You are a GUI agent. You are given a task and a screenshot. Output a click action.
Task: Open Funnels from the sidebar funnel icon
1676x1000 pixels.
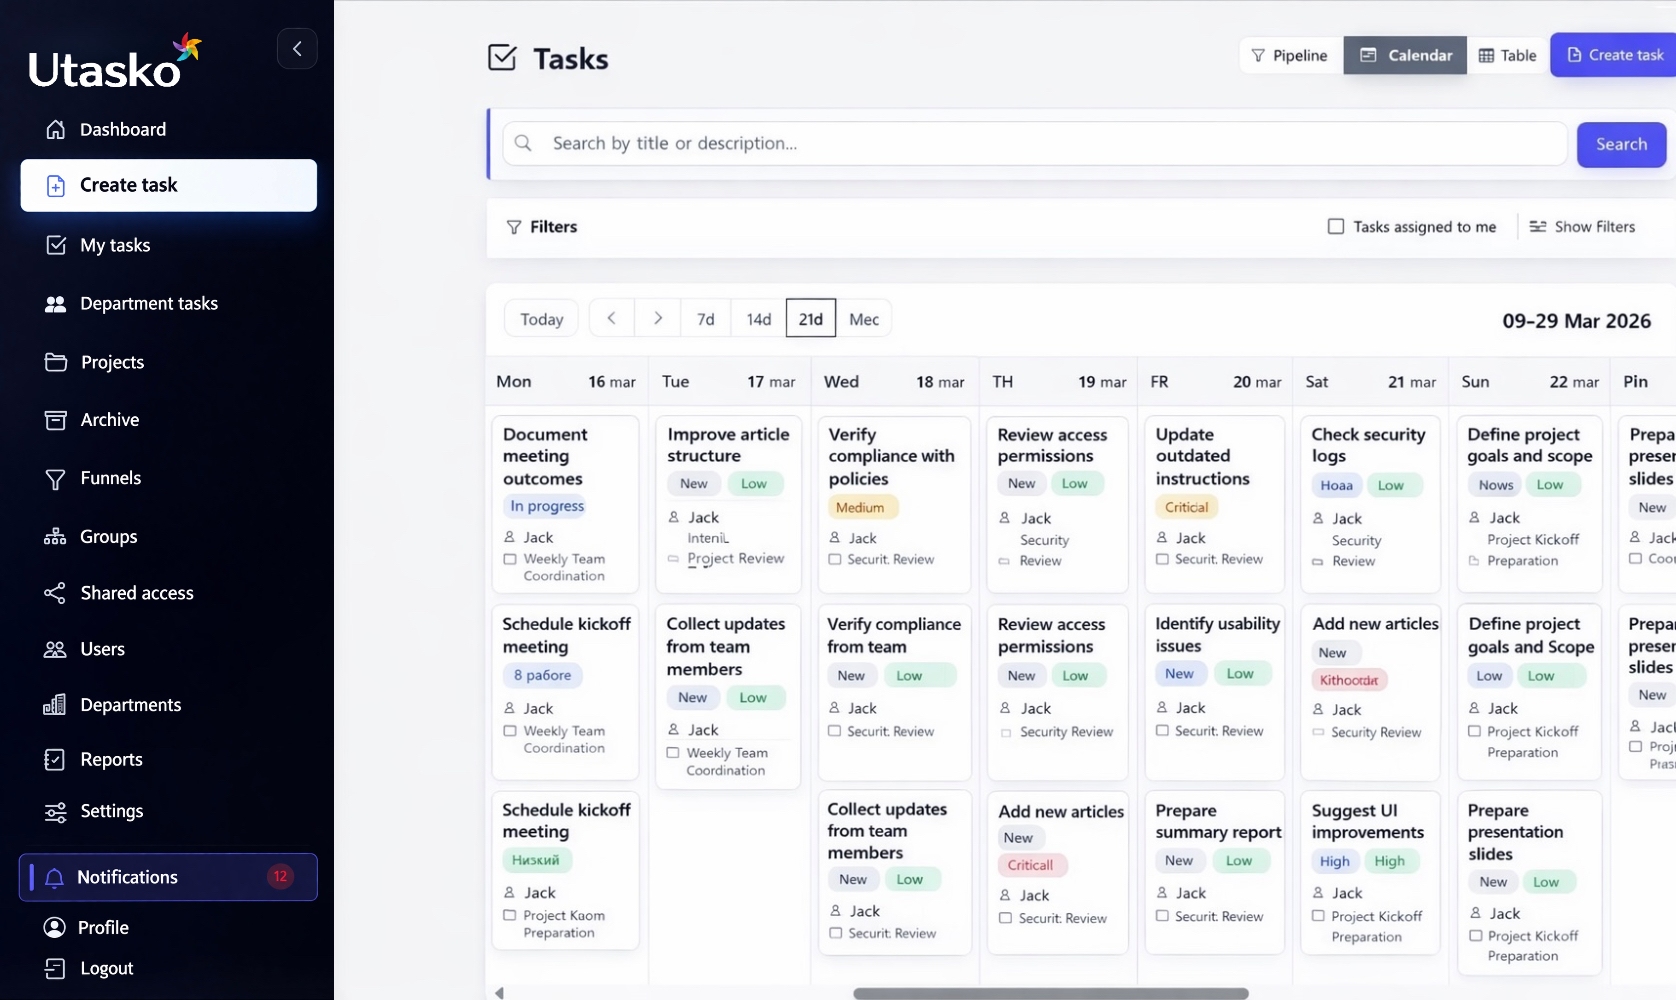(x=56, y=479)
